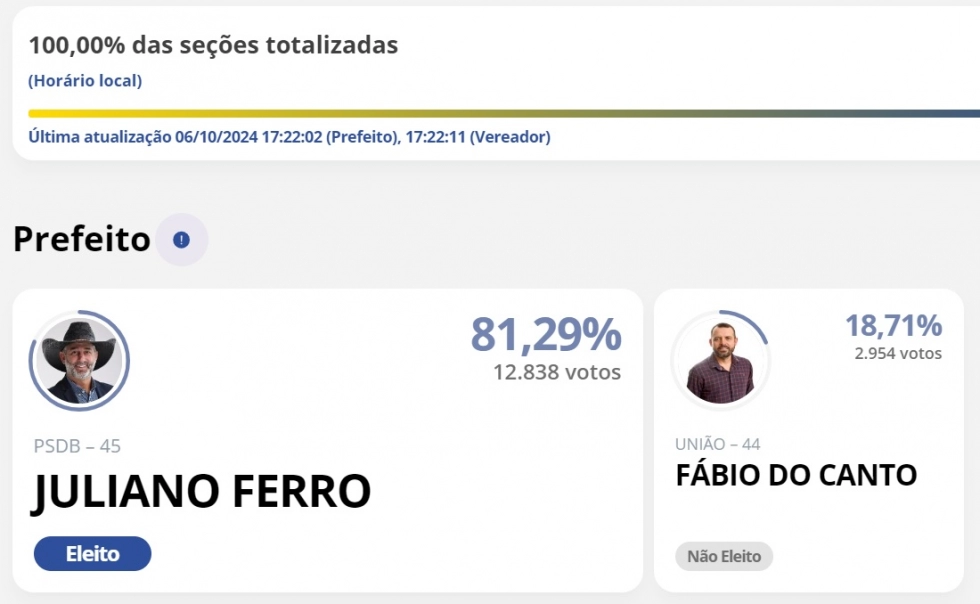
Task: Click the 2.954 votos count
Action: (898, 353)
